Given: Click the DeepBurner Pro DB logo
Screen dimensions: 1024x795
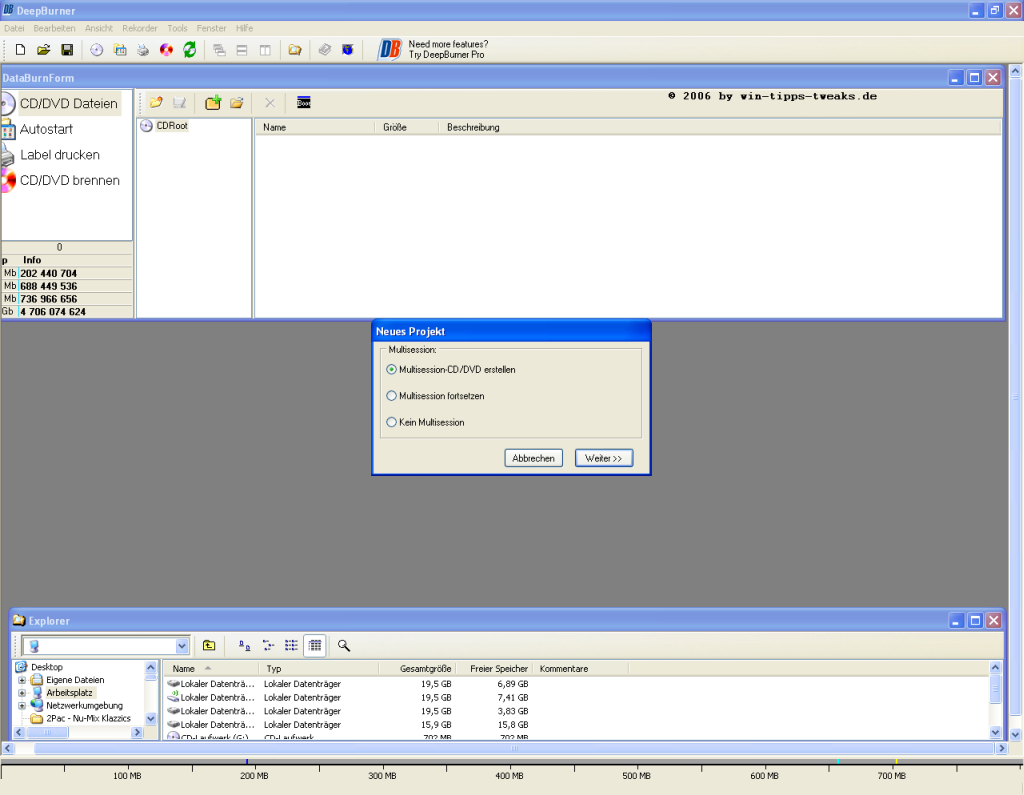Looking at the screenshot, I should tap(390, 50).
